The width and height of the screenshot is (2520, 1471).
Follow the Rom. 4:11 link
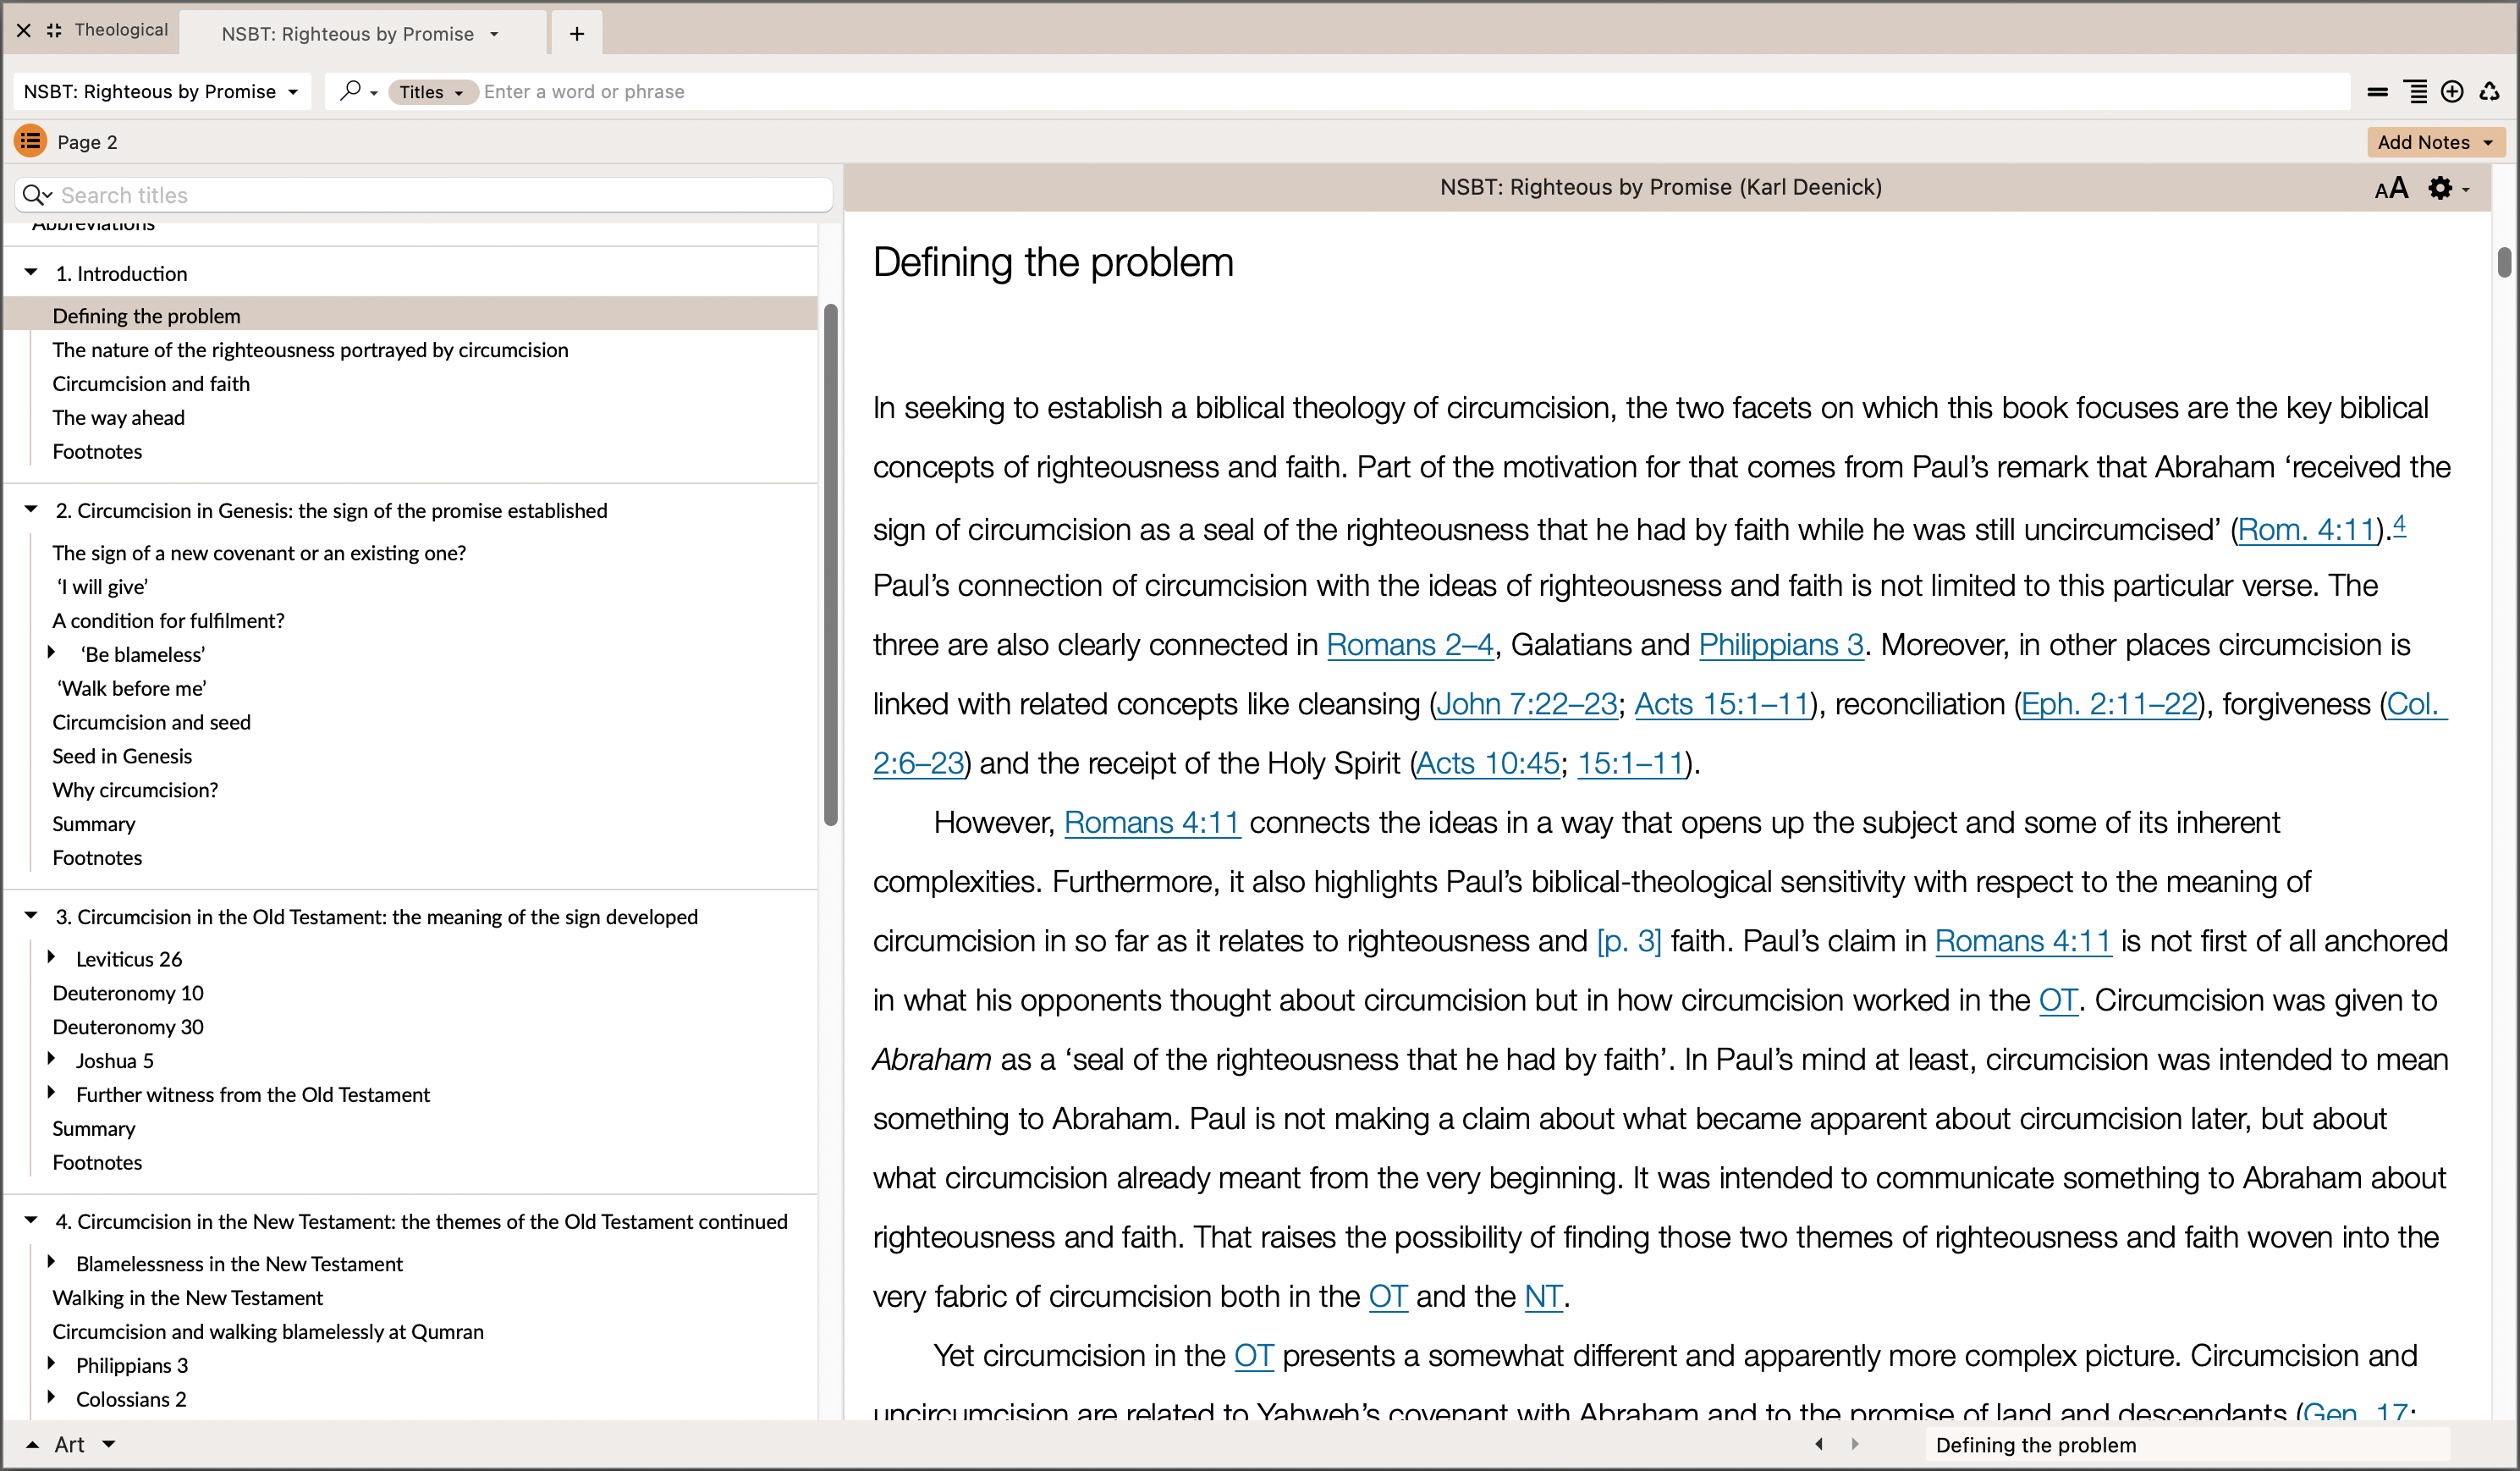pos(2306,529)
